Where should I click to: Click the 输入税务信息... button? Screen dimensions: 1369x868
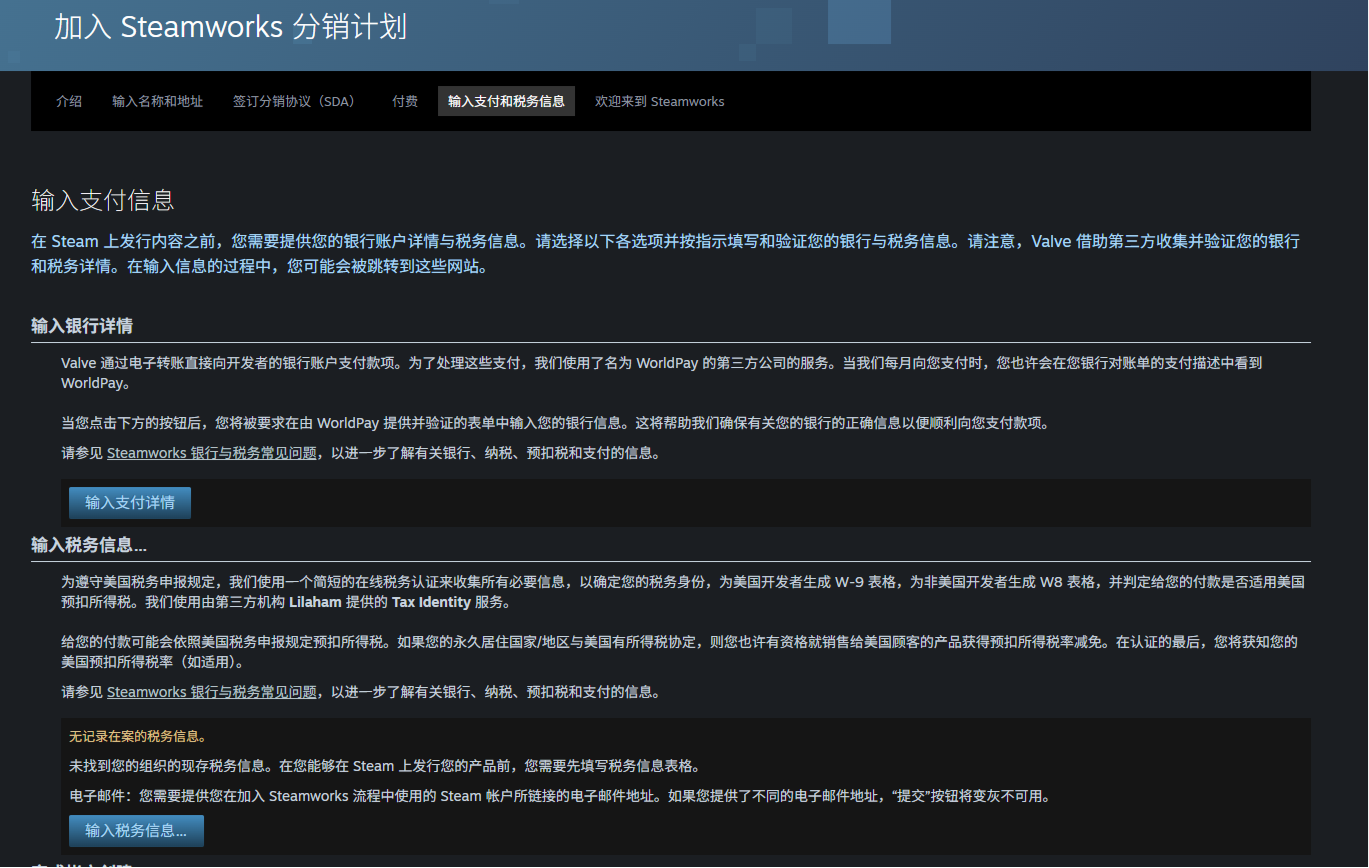136,831
